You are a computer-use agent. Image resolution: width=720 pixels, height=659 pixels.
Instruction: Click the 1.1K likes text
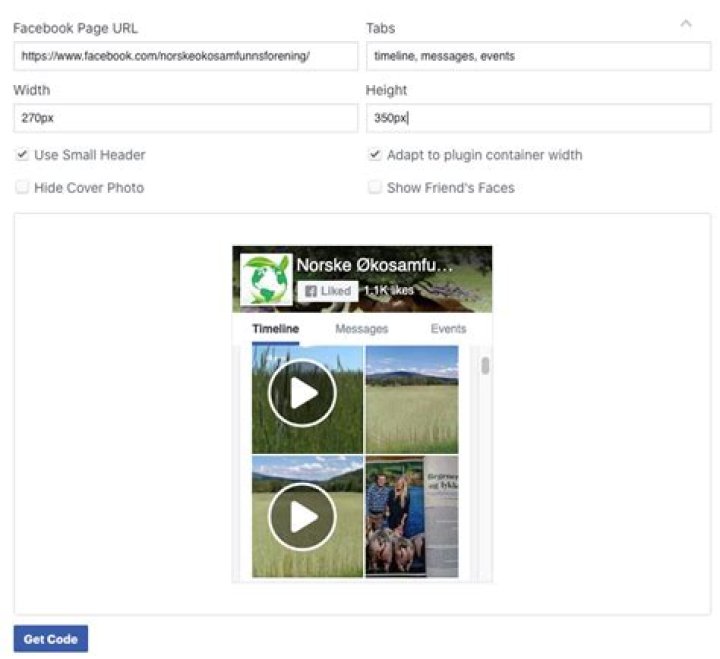click(388, 291)
